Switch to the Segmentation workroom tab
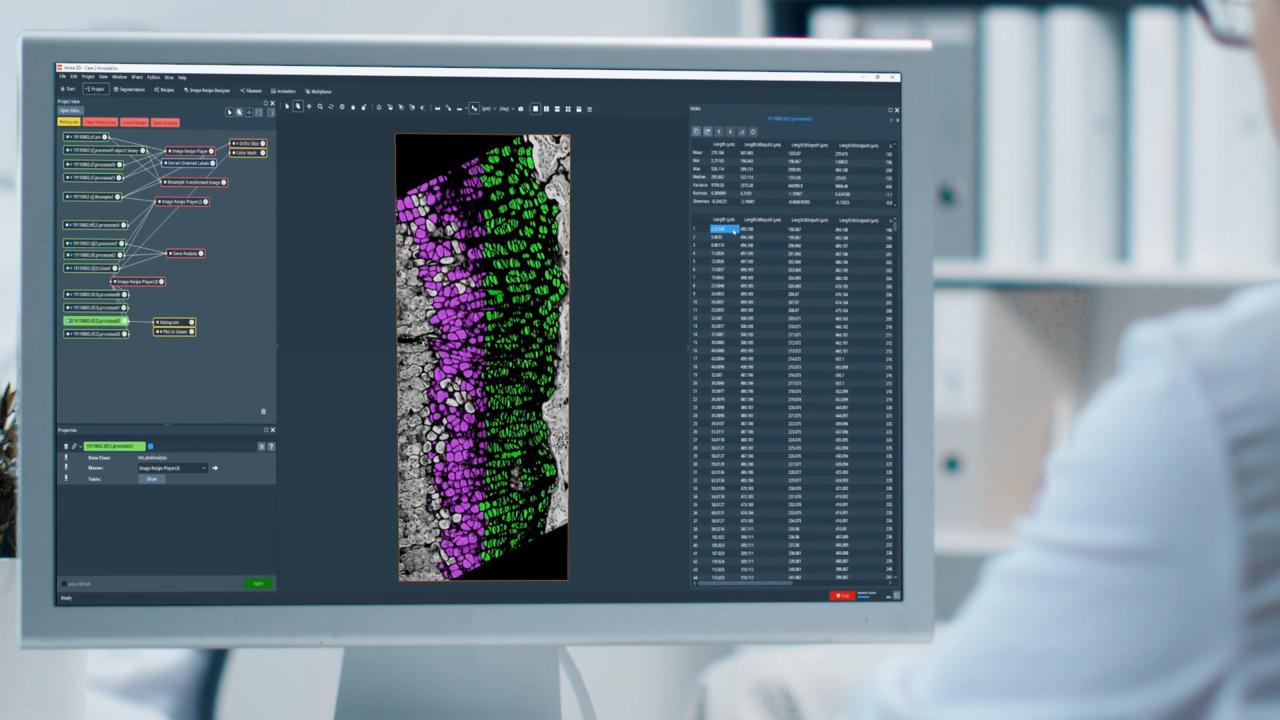The image size is (1280, 720). (129, 90)
